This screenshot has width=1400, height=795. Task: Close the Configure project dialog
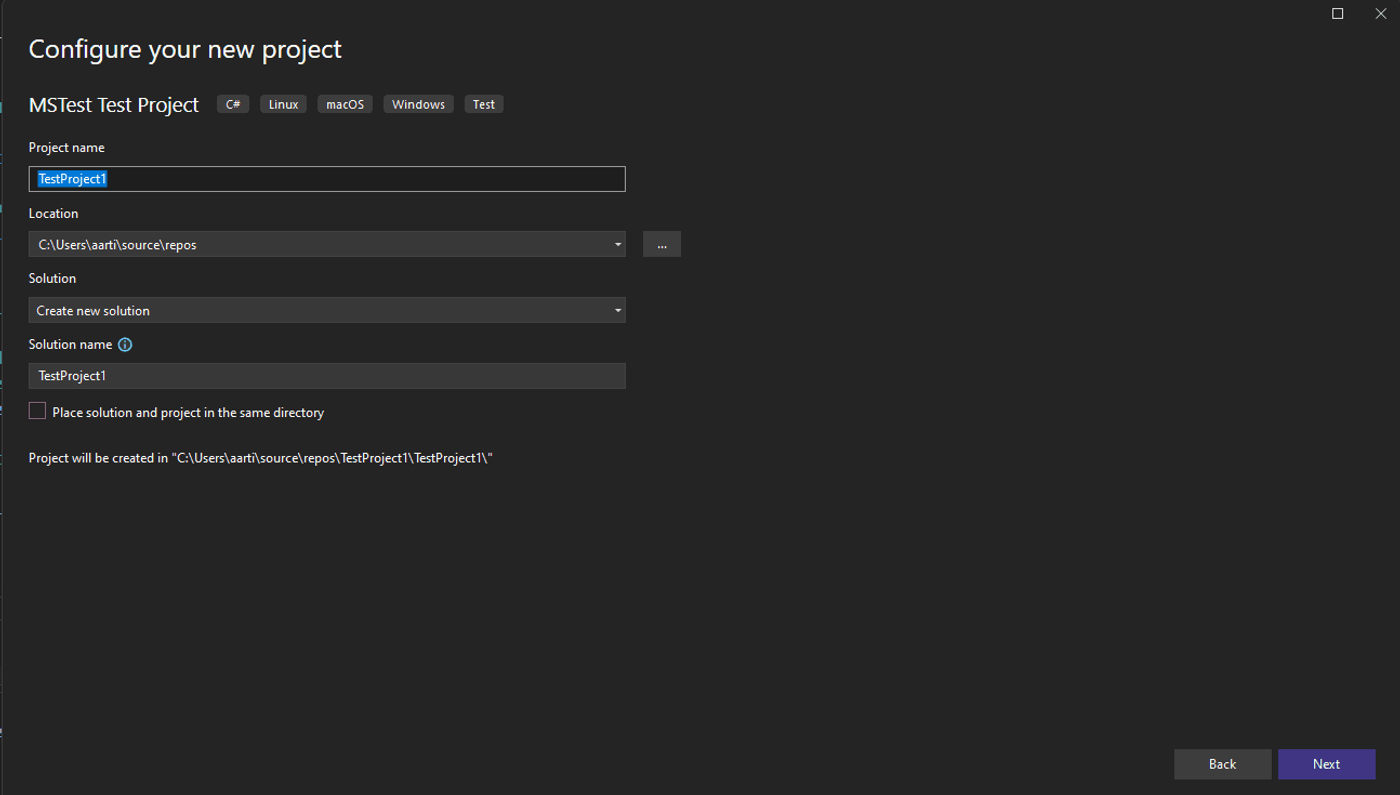click(1381, 14)
